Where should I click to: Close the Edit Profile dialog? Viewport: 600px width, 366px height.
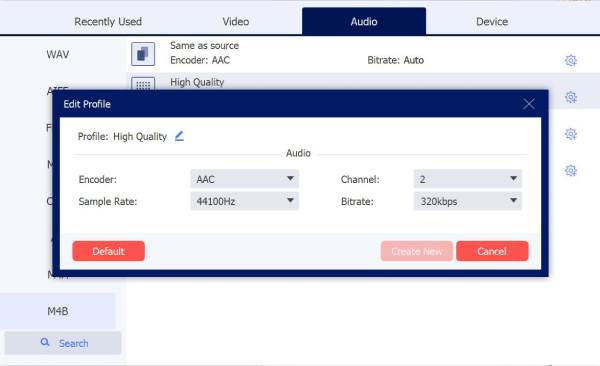coord(528,104)
